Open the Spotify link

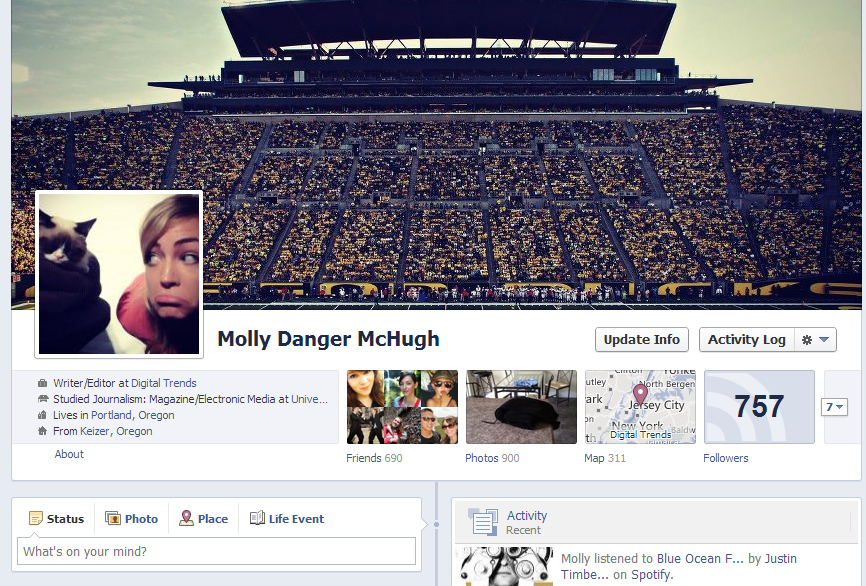651,574
